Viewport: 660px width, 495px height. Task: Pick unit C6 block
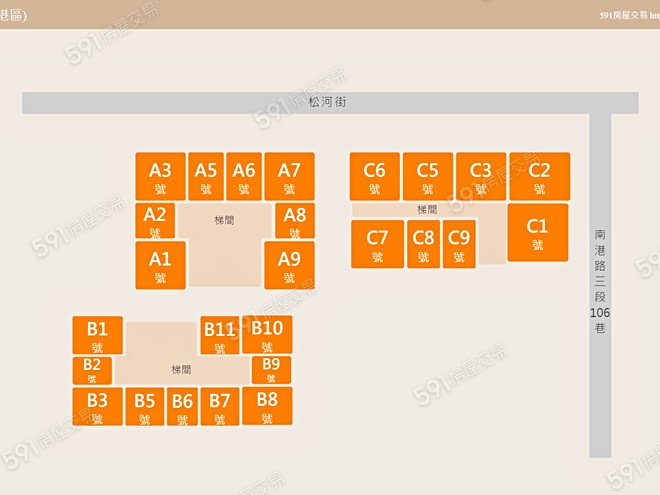(x=375, y=176)
